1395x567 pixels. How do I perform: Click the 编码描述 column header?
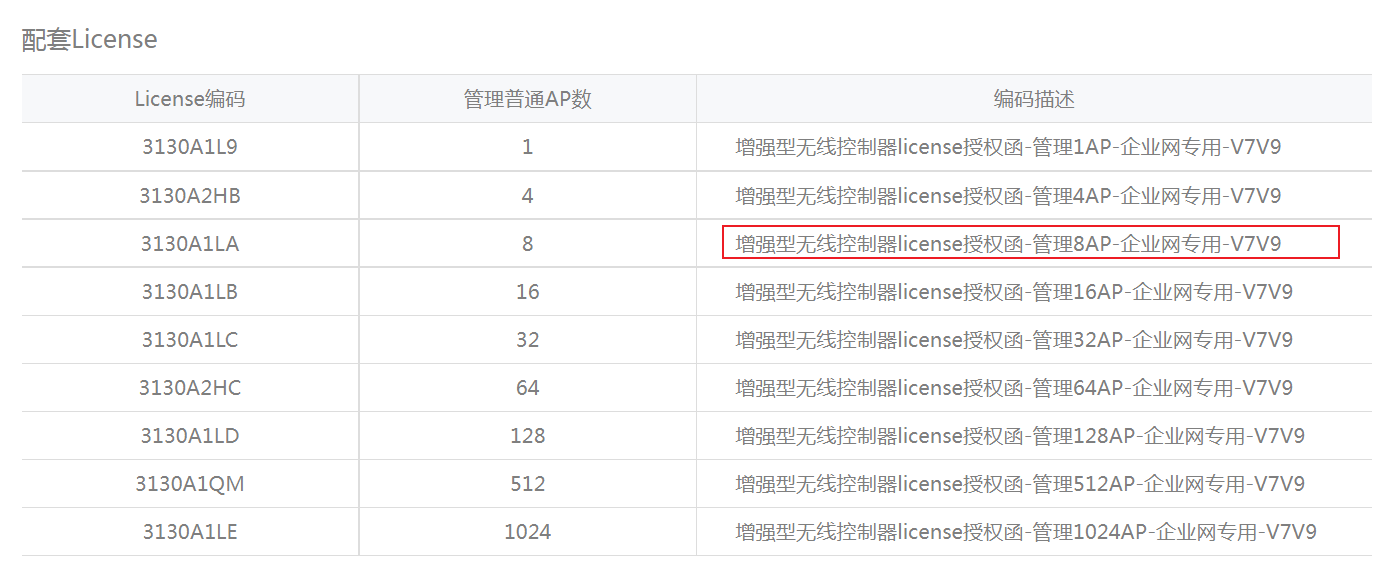tap(1033, 99)
